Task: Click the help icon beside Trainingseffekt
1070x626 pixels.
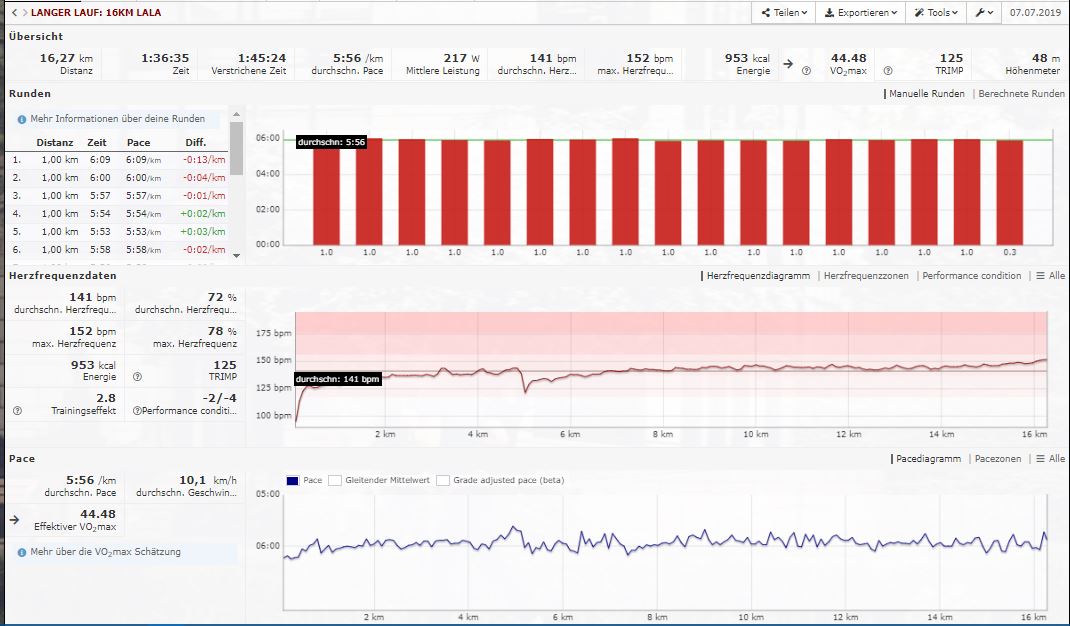Action: tap(17, 411)
